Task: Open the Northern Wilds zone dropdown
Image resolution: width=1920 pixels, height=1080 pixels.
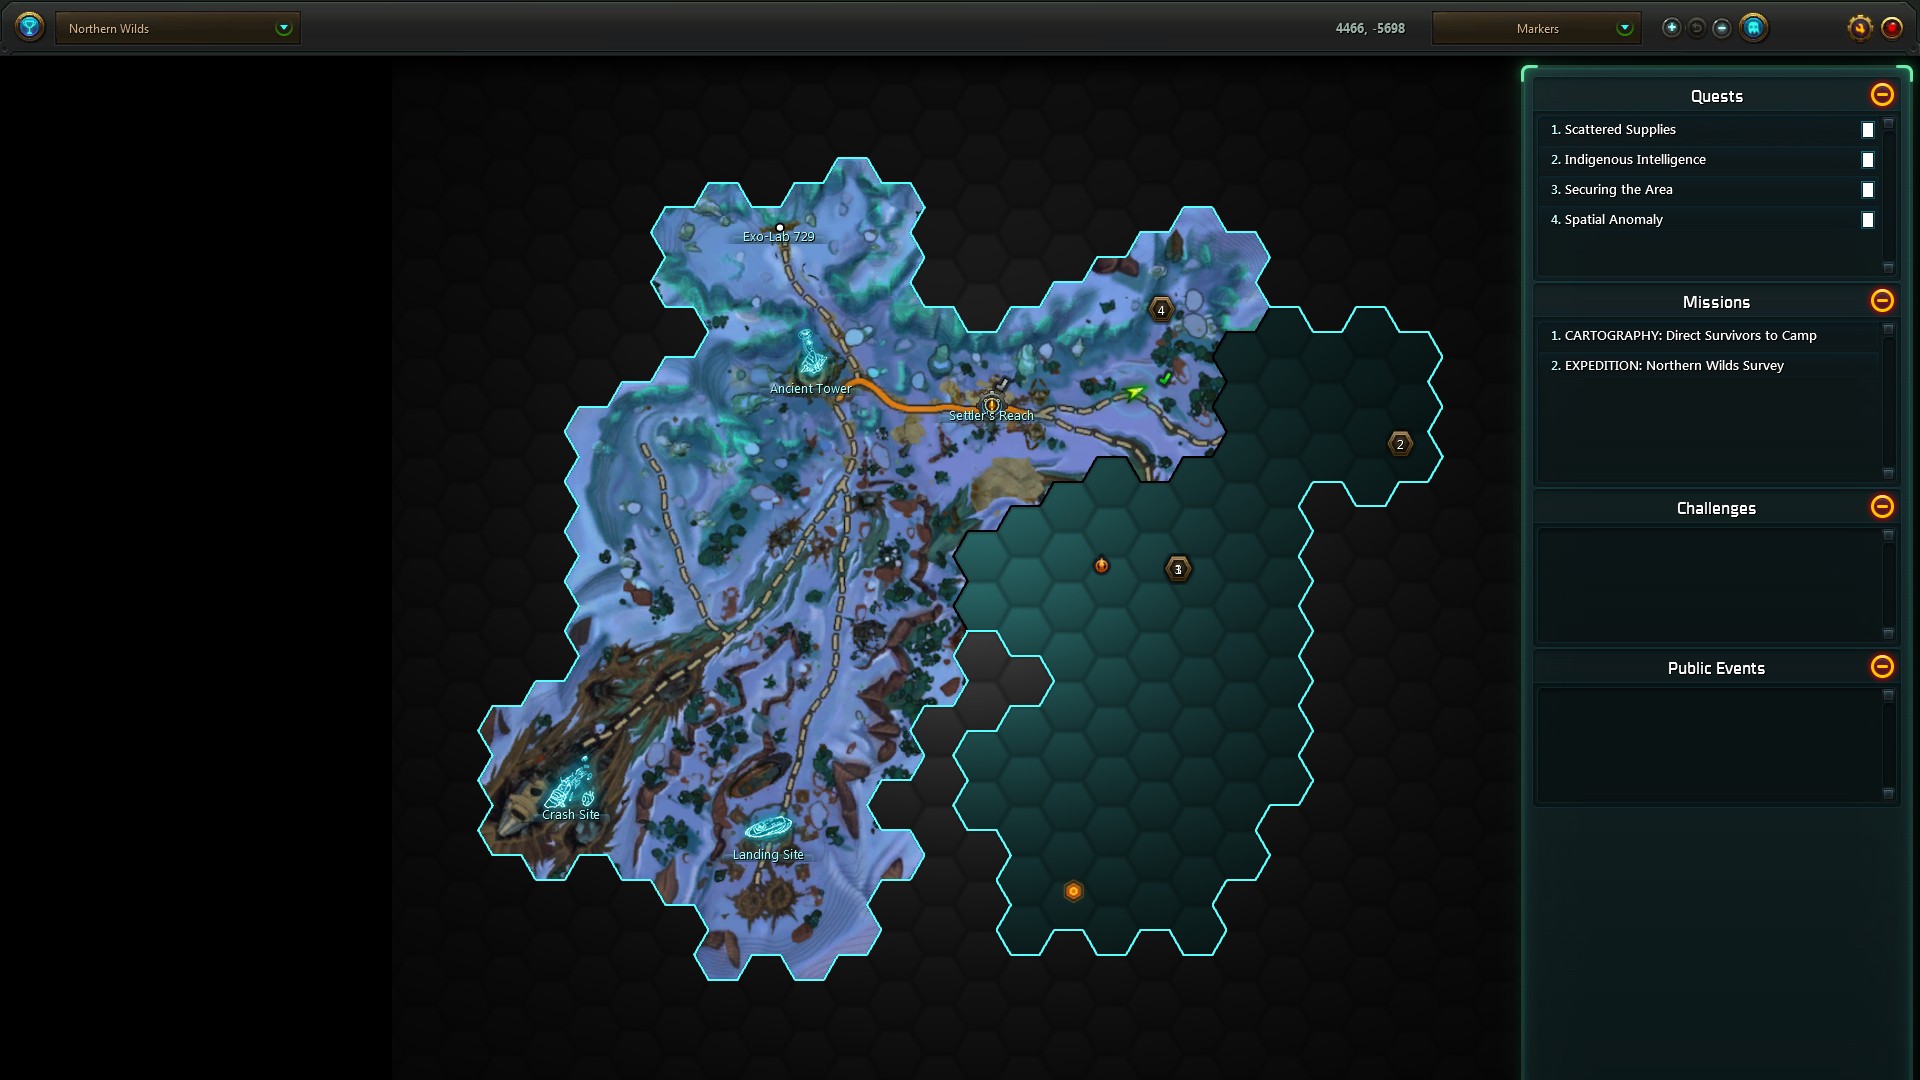Action: (178, 28)
